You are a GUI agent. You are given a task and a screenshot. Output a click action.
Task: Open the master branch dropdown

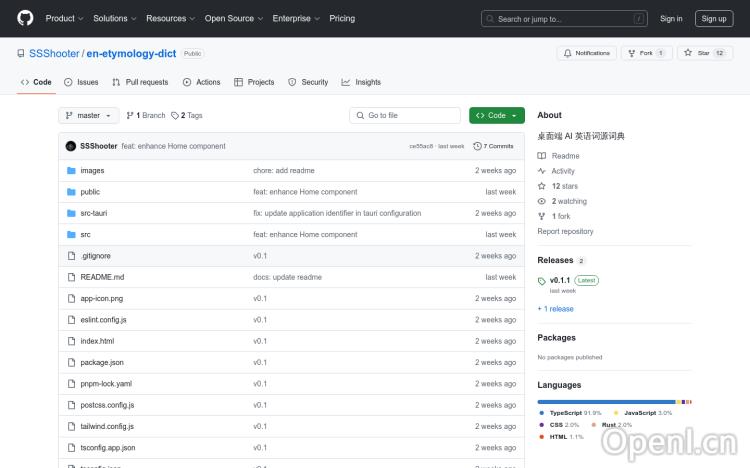[x=88, y=116]
